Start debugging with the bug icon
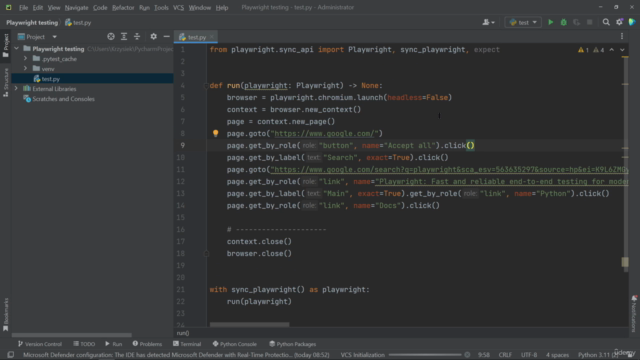The width and height of the screenshot is (640, 360). 564,22
